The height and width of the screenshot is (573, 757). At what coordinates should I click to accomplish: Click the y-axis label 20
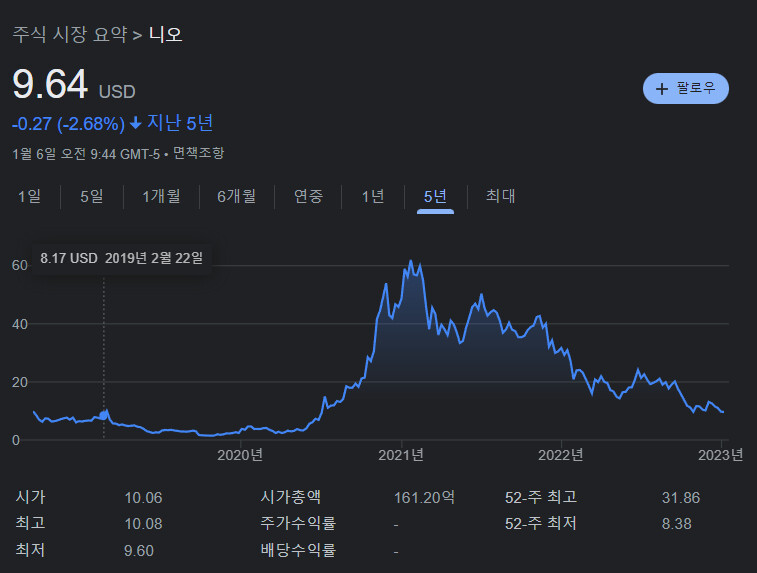20,382
